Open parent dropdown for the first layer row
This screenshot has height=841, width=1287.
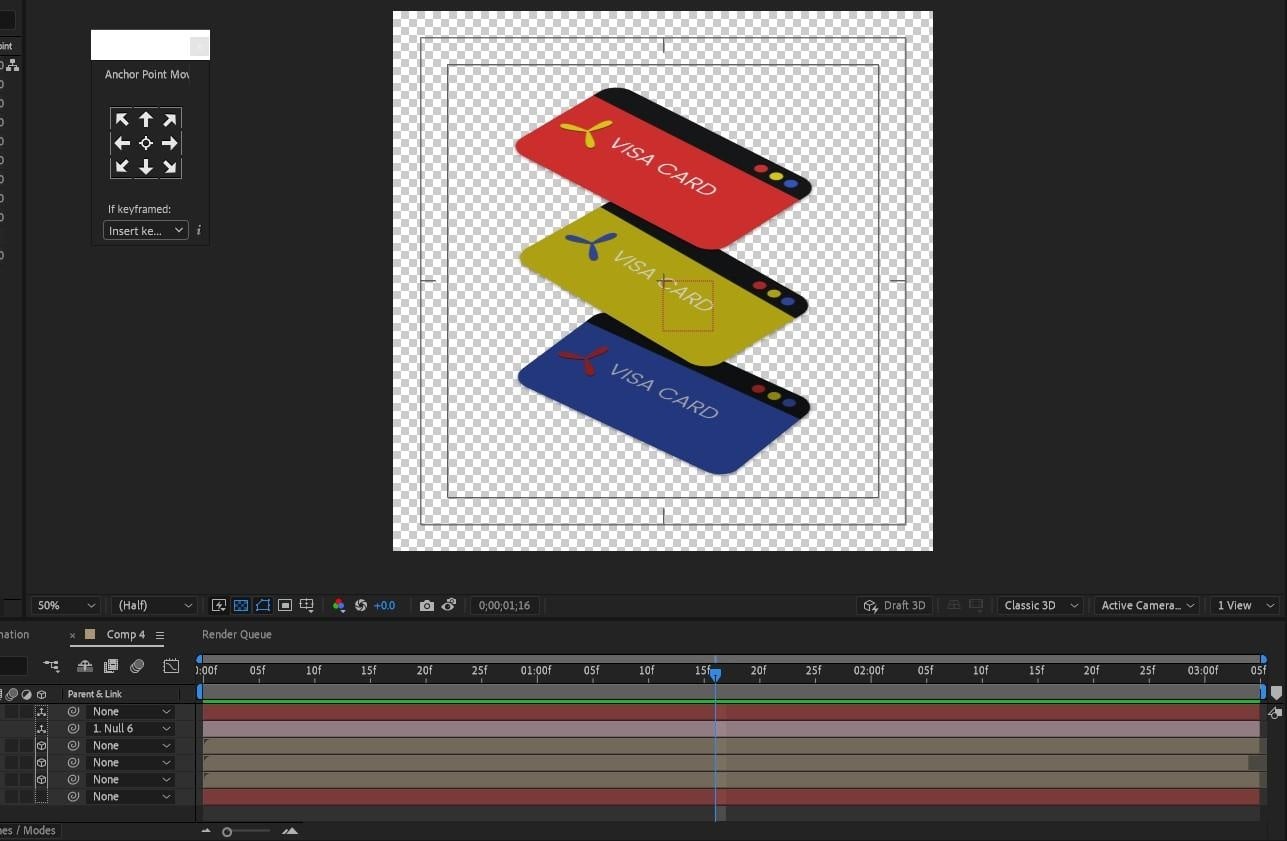132,712
